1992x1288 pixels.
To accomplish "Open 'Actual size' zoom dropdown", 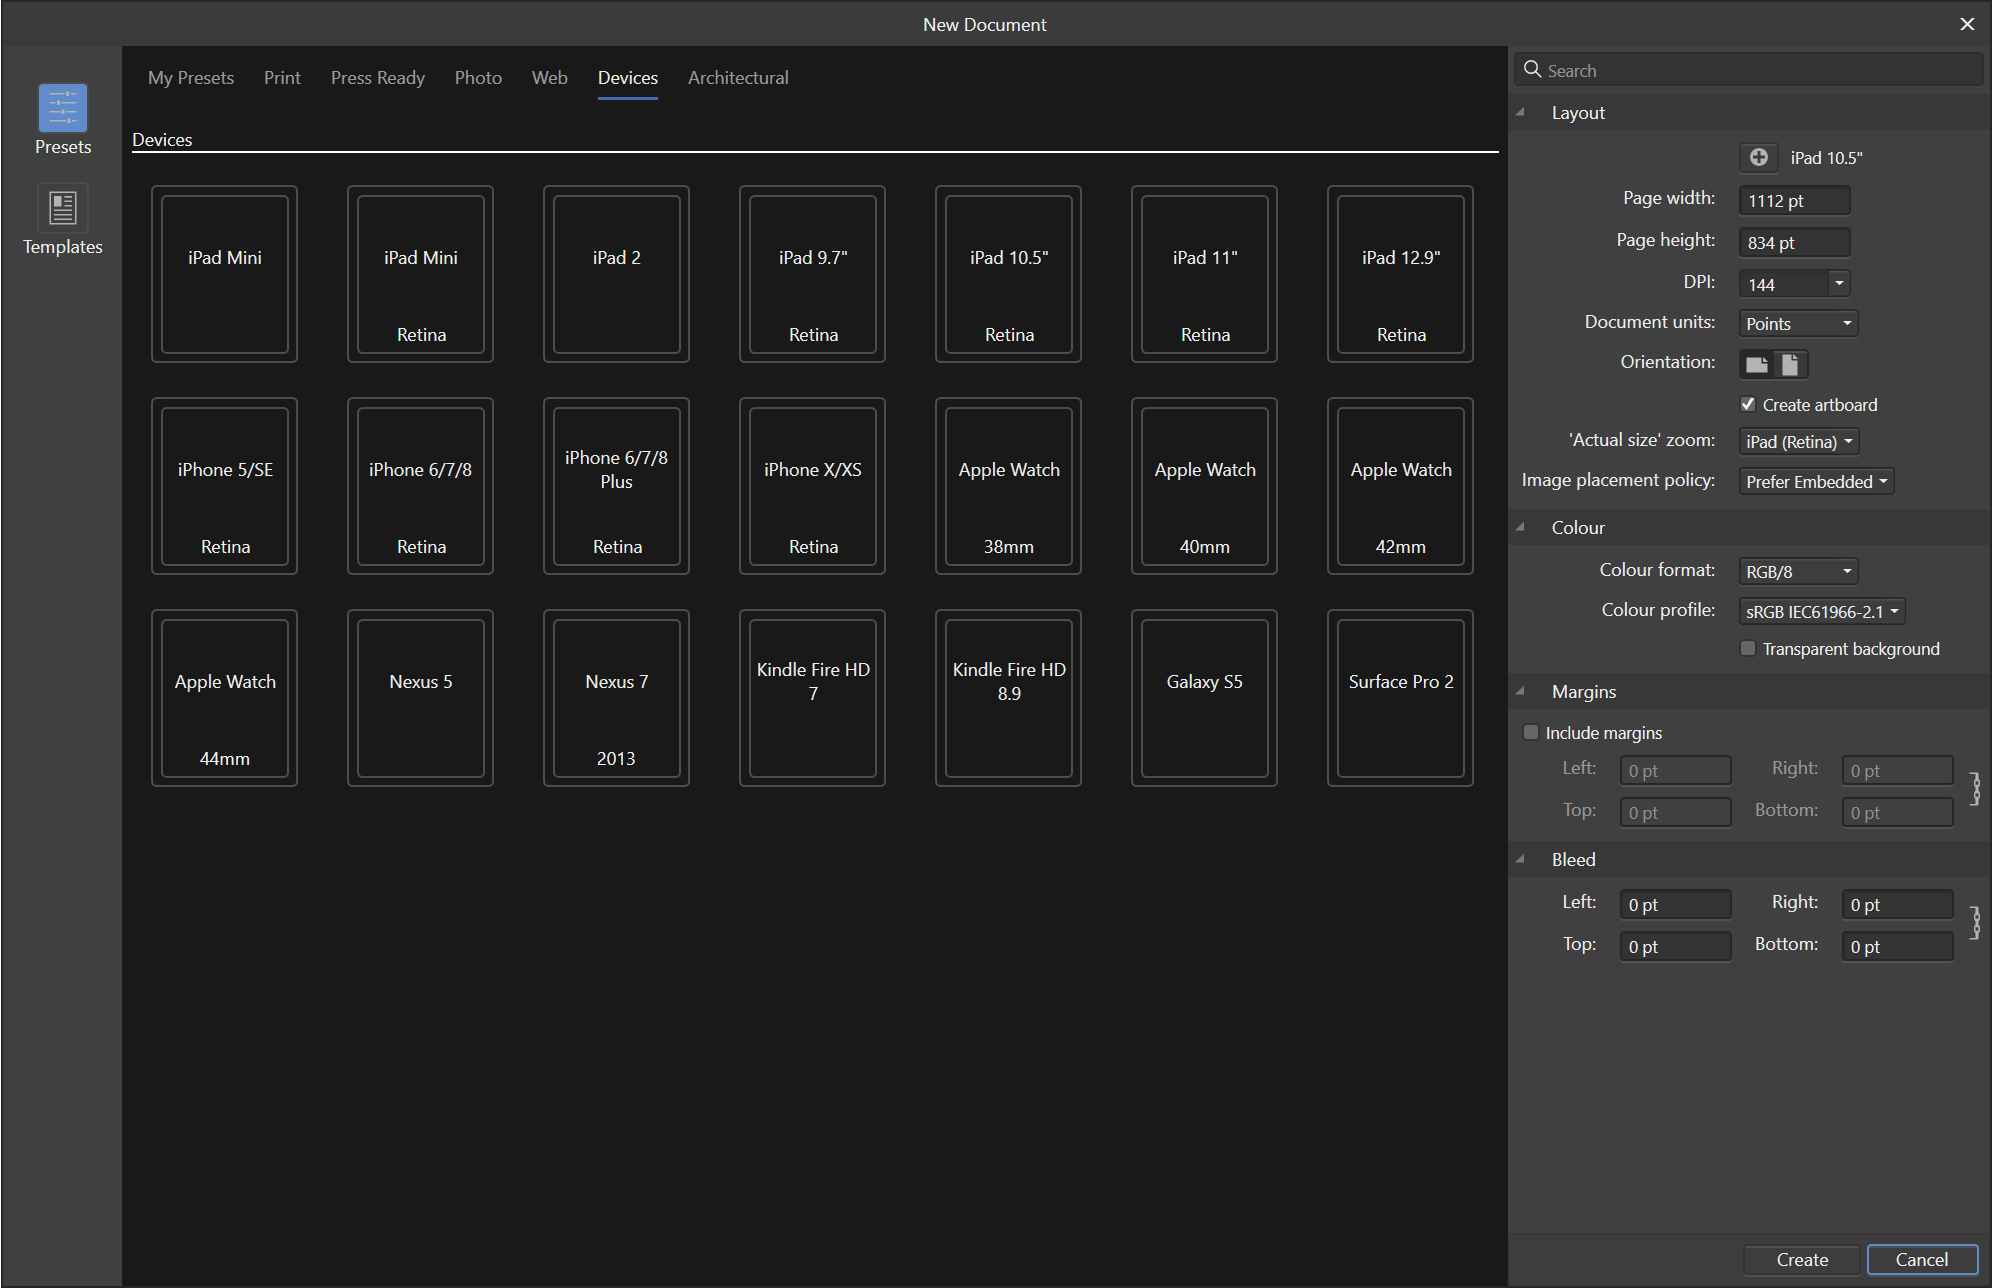I will tap(1799, 441).
